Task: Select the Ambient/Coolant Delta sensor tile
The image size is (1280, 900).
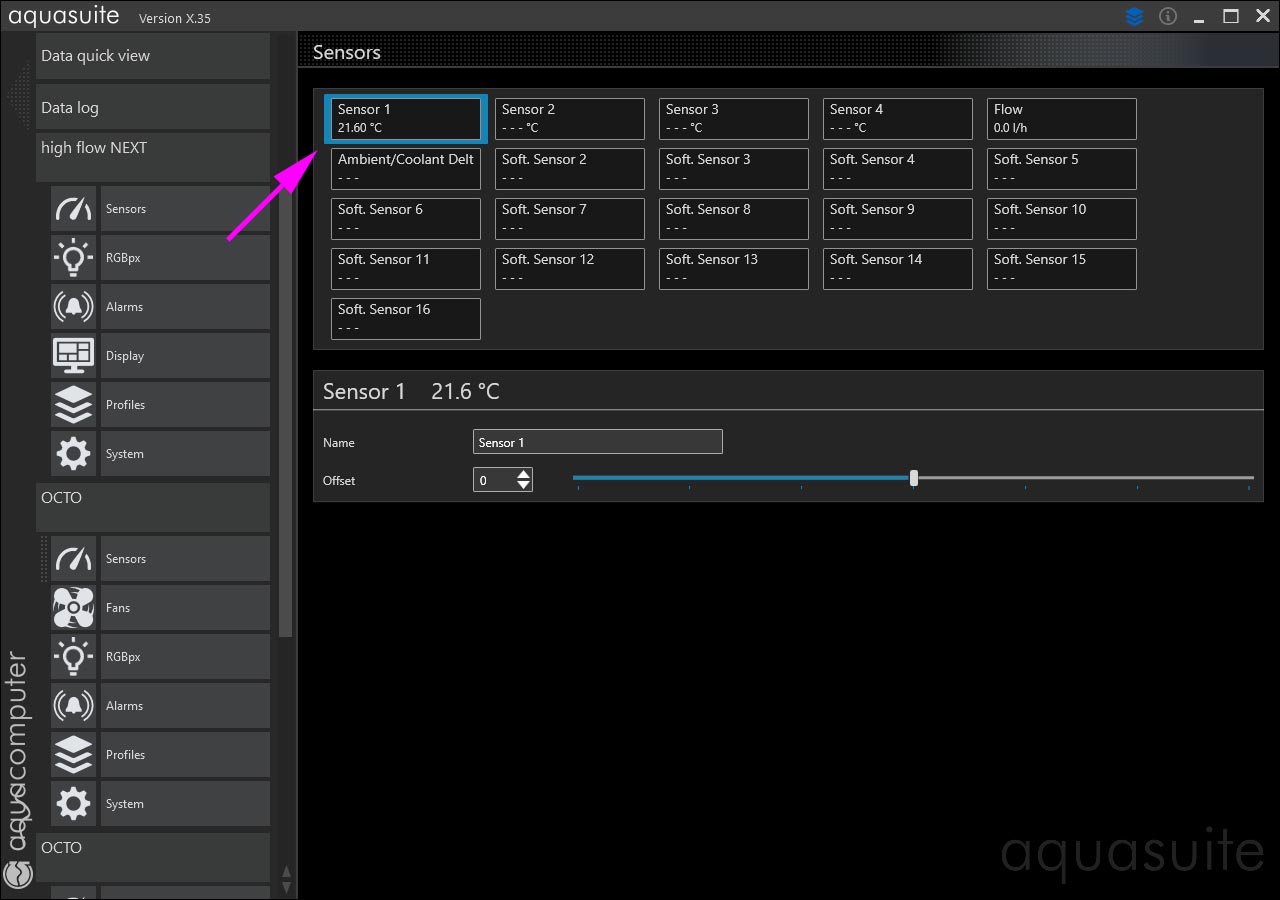Action: tap(405, 169)
